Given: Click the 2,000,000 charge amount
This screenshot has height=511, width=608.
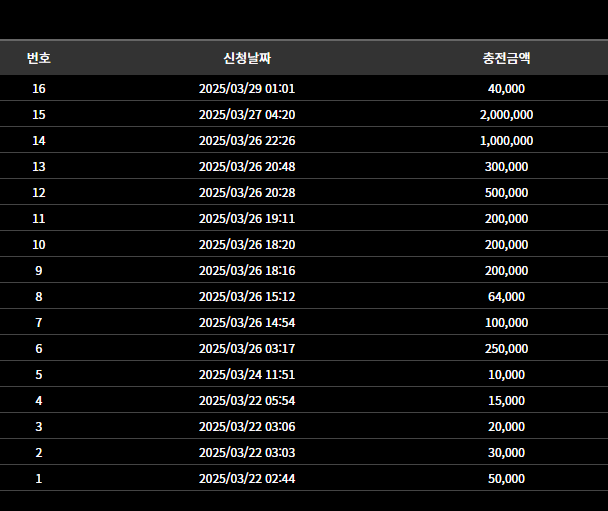Looking at the screenshot, I should [506, 115].
